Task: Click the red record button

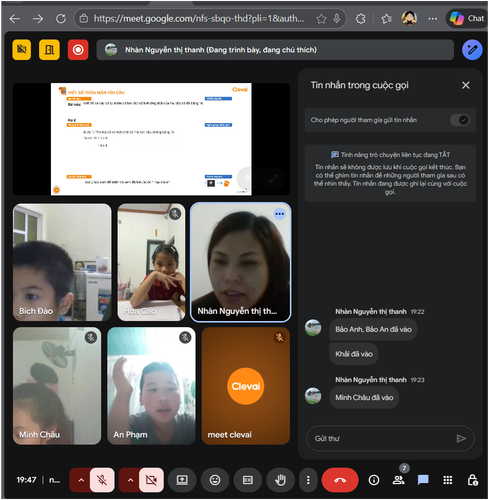Action: click(x=78, y=50)
